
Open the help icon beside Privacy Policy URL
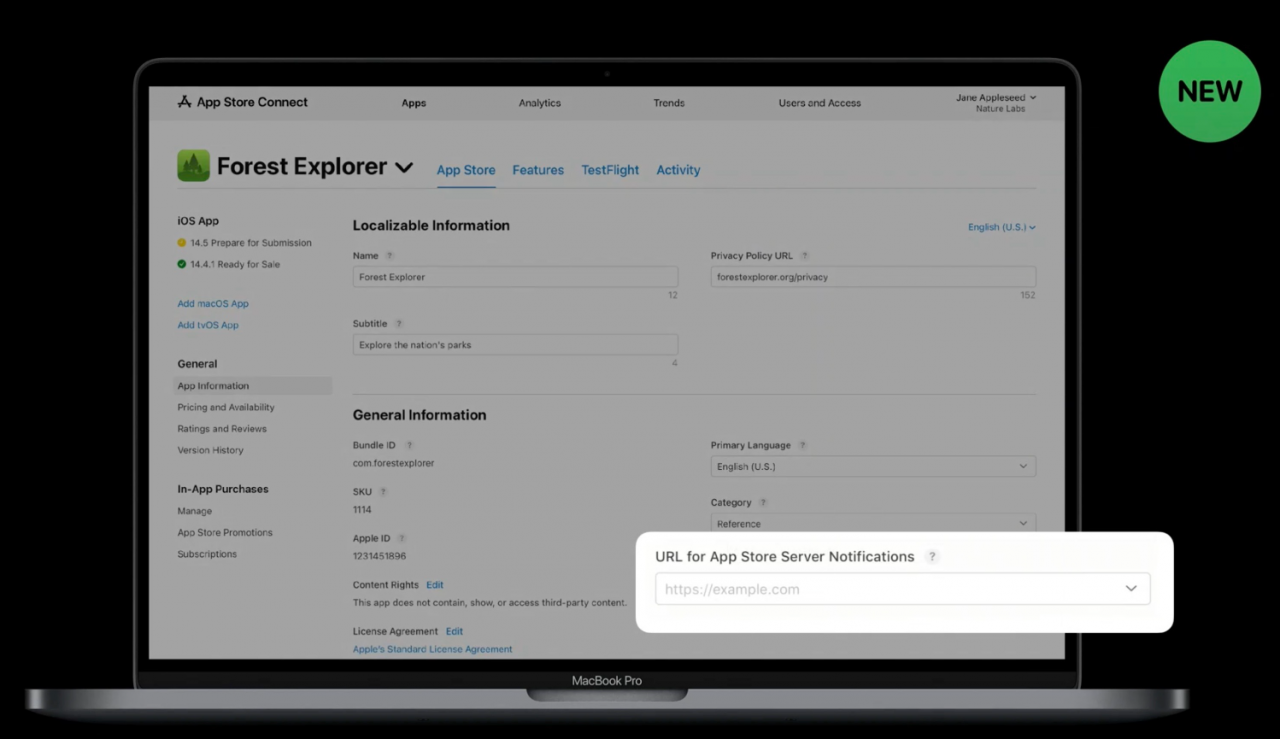tap(805, 256)
